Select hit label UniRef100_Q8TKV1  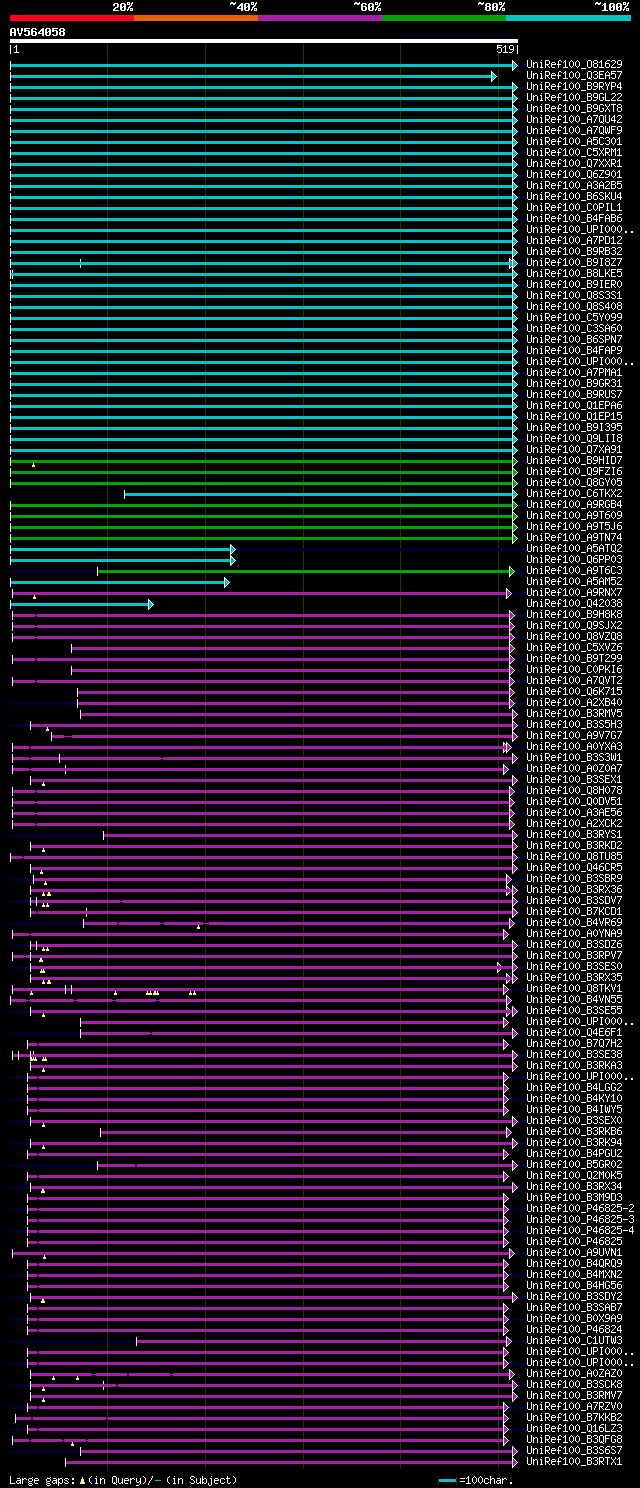click(x=574, y=988)
